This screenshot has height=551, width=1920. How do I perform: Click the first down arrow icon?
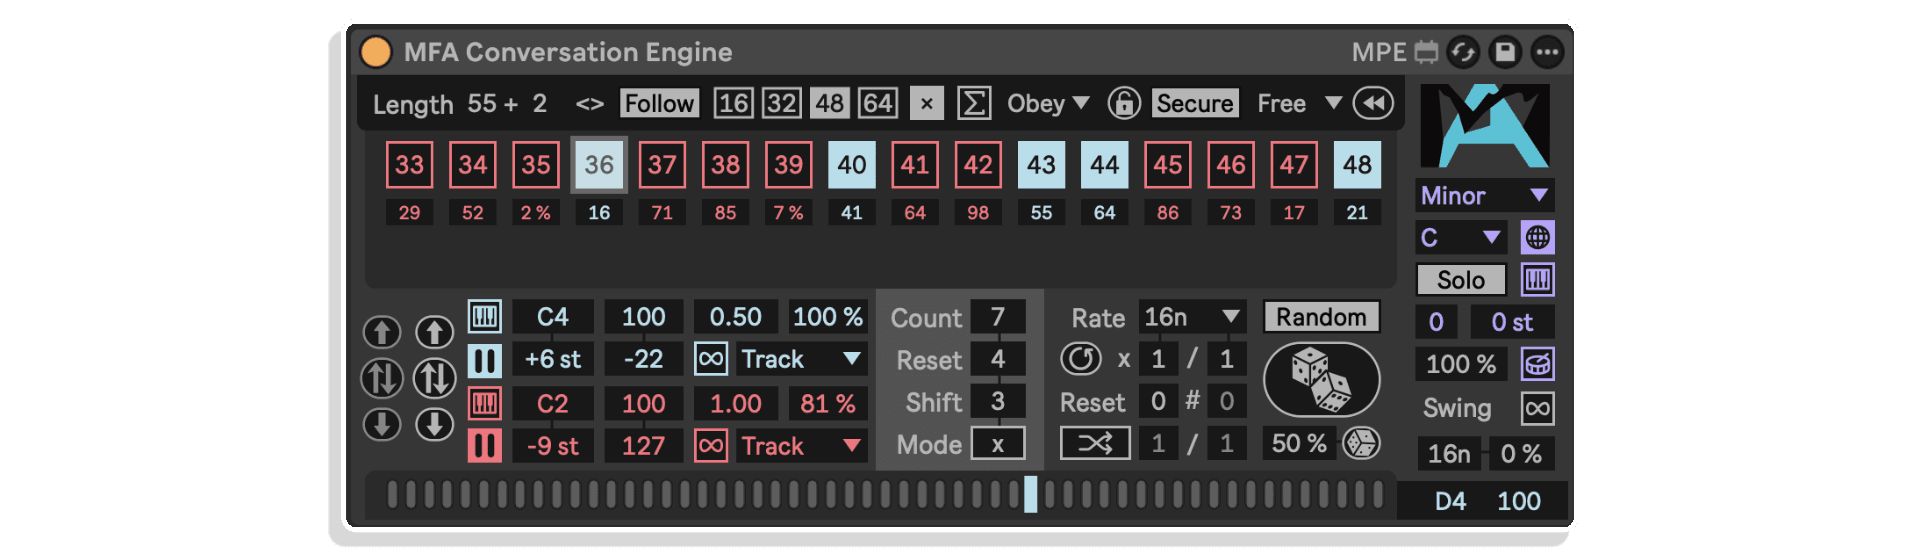click(x=381, y=424)
